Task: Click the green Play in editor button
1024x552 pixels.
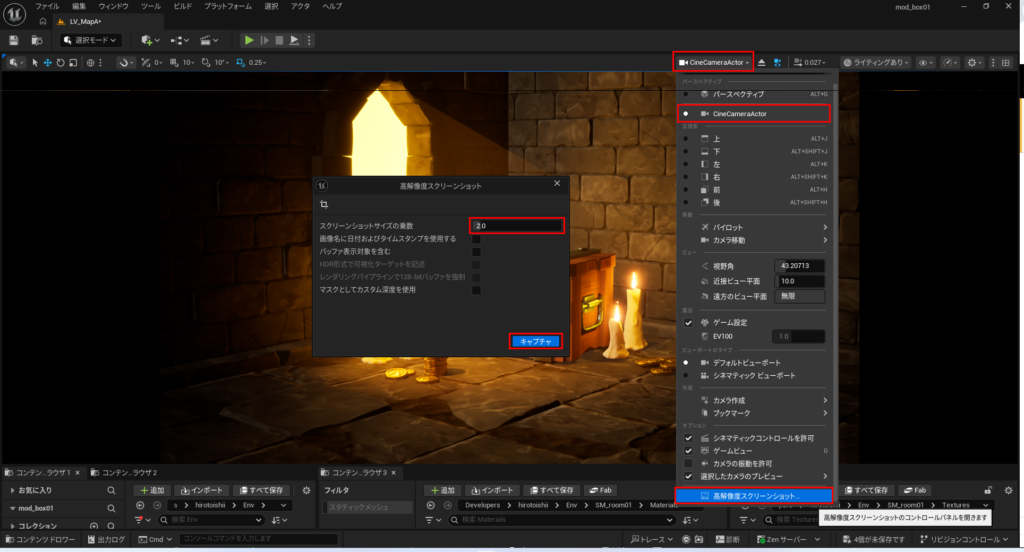Action: pyautogui.click(x=249, y=41)
